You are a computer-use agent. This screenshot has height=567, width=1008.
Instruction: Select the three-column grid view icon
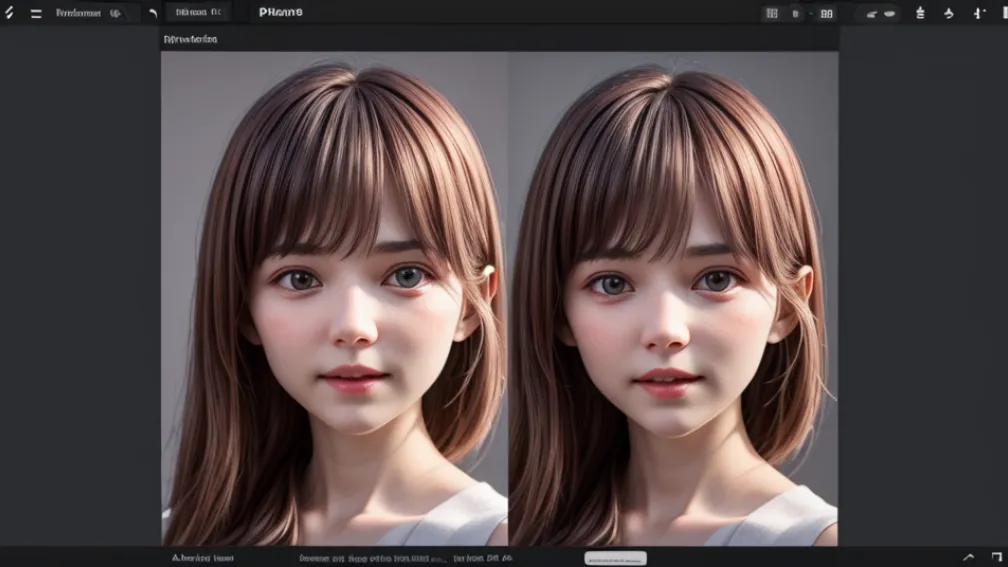pos(772,14)
